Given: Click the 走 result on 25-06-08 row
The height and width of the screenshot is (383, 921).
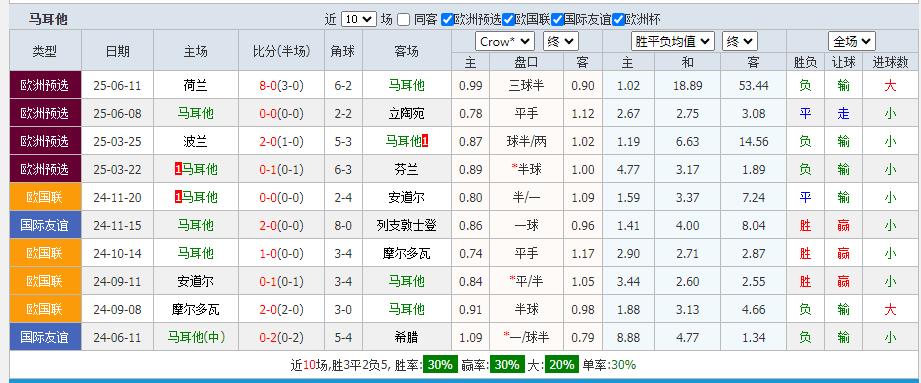Looking at the screenshot, I should tap(843, 113).
